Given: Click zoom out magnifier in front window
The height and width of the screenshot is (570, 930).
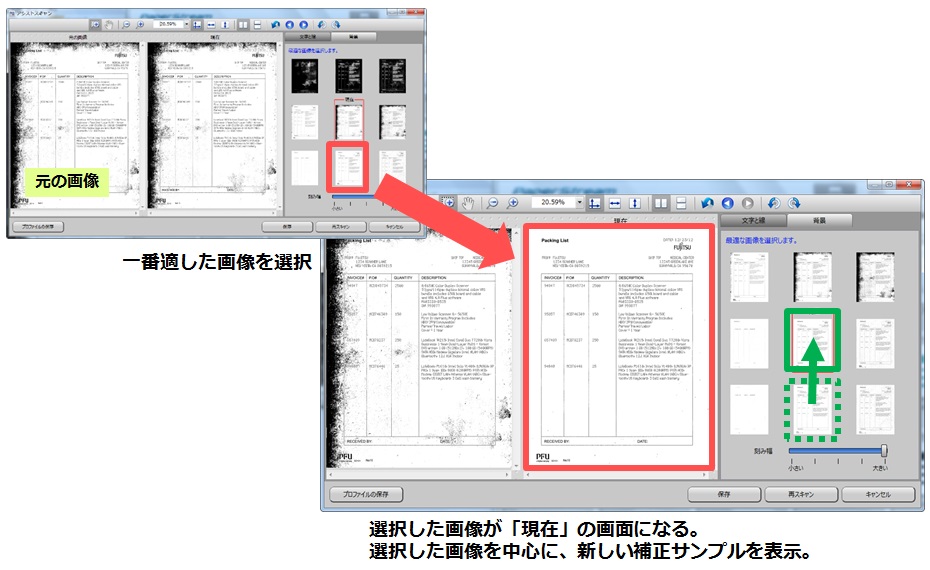Looking at the screenshot, I should tap(492, 203).
